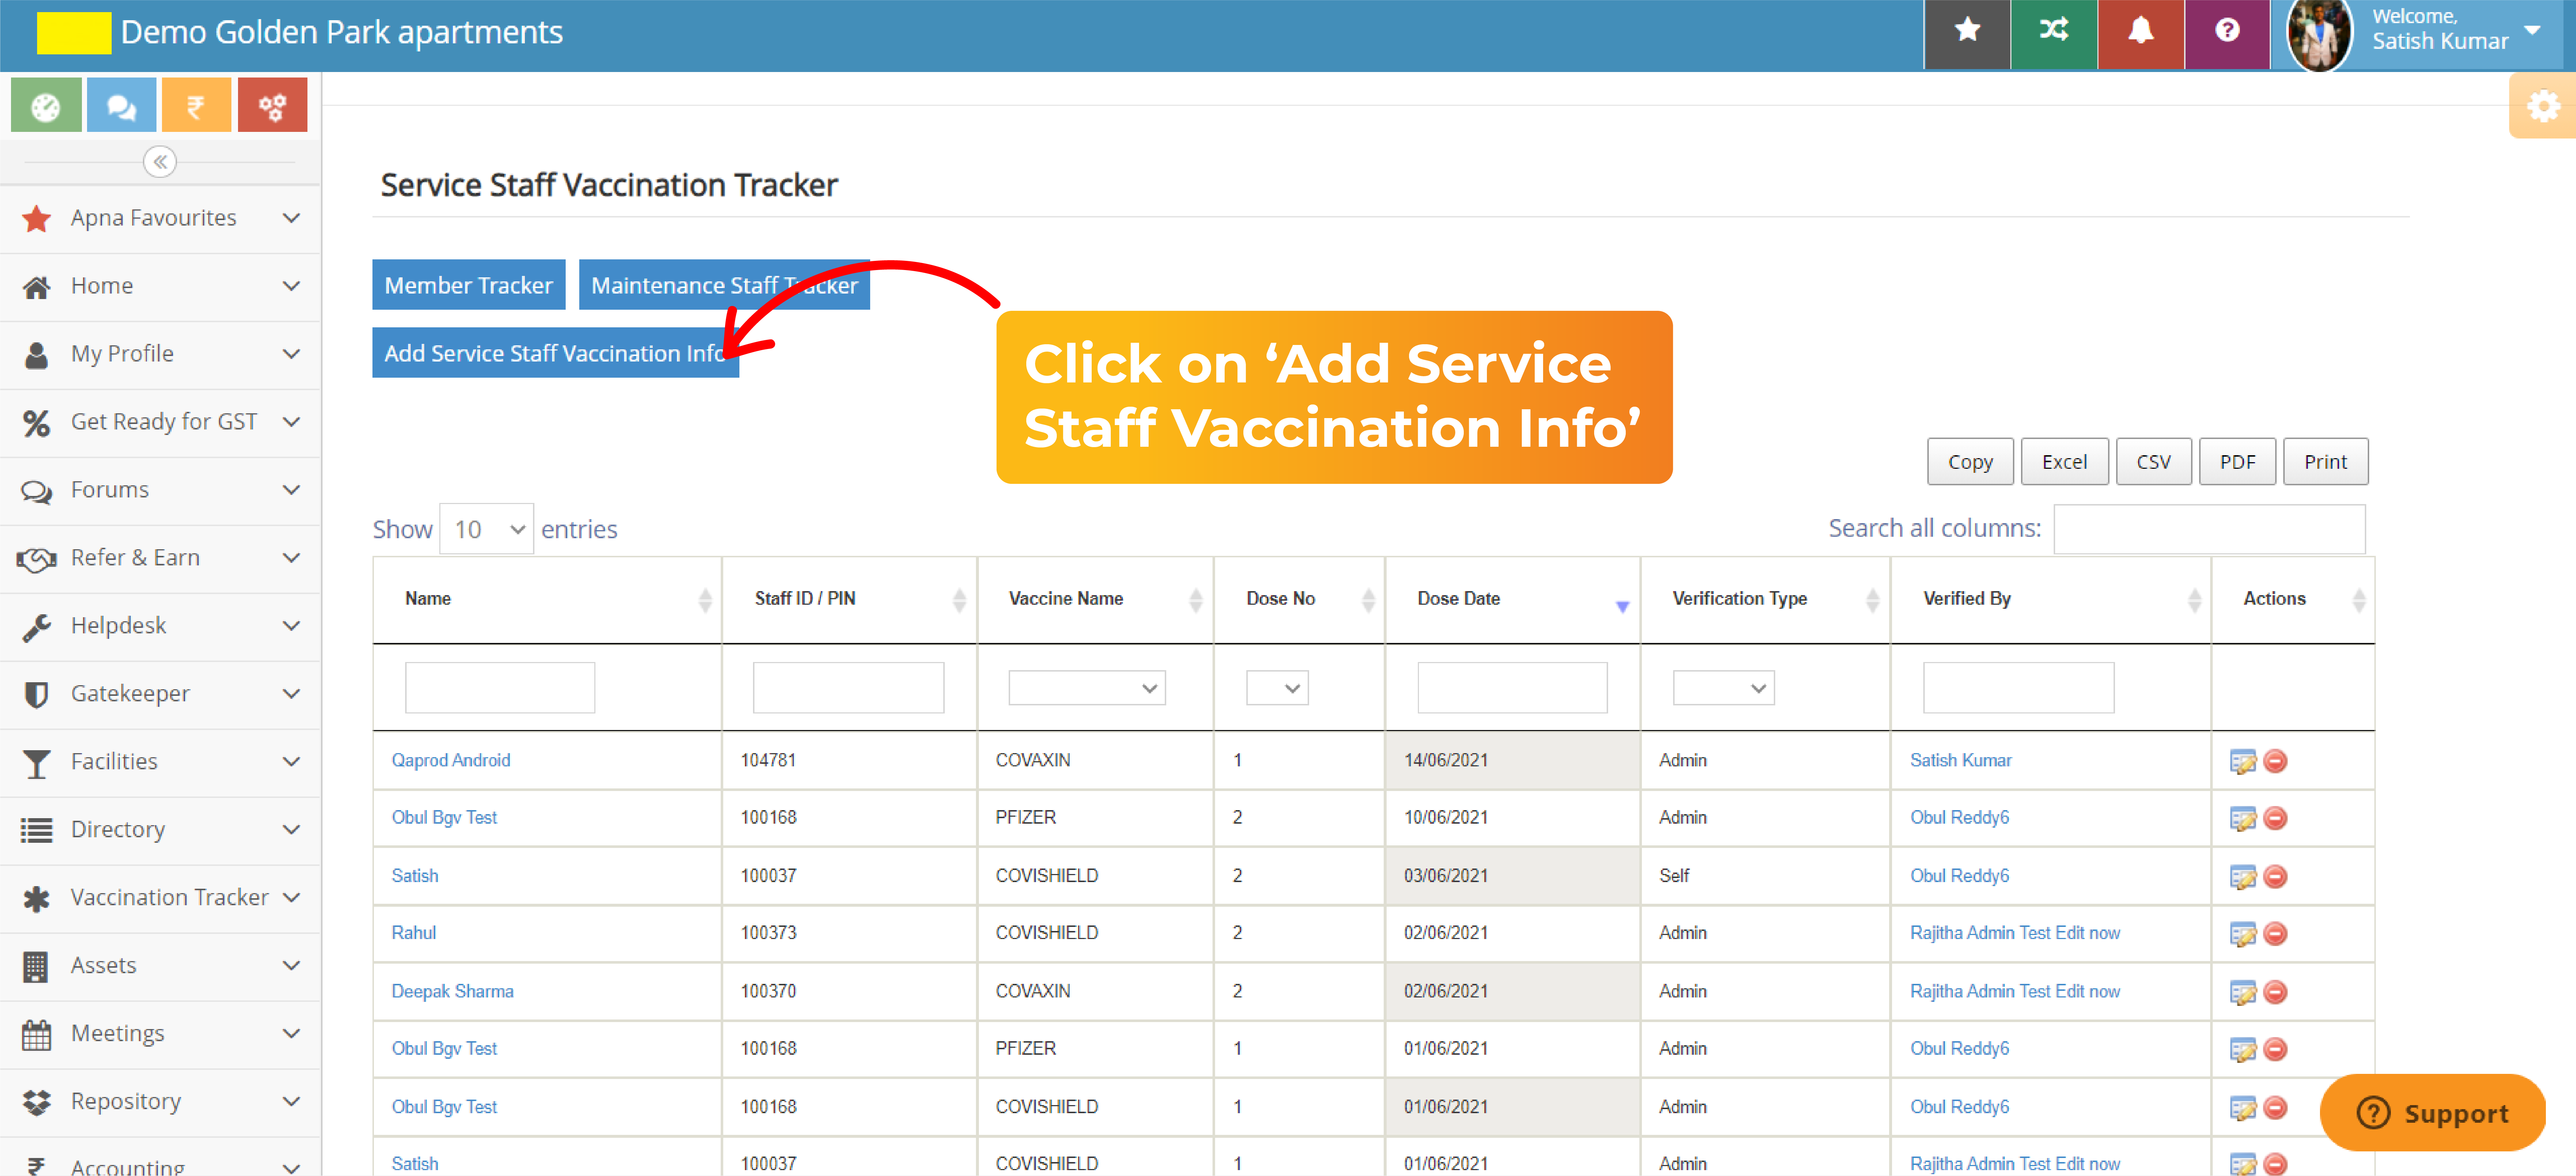
Task: Edit Satish 03/06/2021 record
Action: (2243, 877)
